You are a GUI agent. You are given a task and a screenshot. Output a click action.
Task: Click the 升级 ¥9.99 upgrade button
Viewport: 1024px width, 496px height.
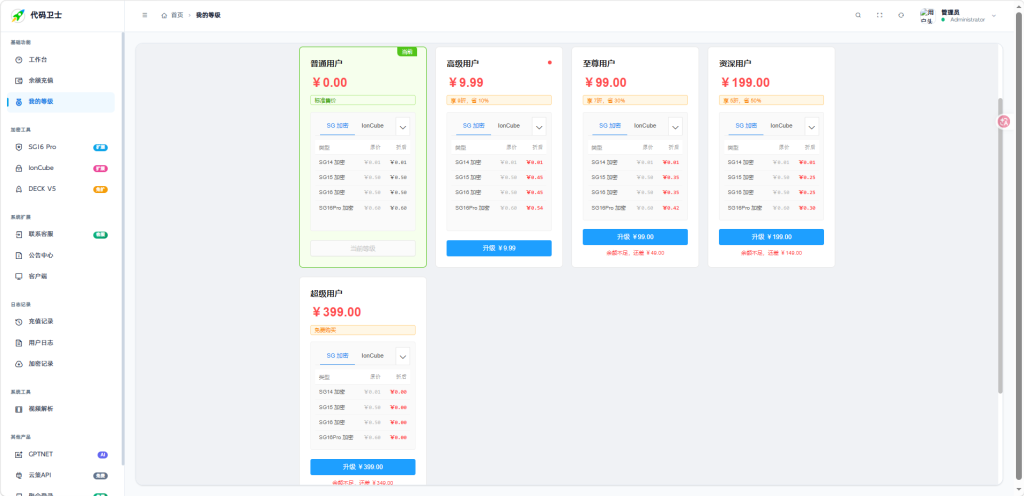pos(499,248)
